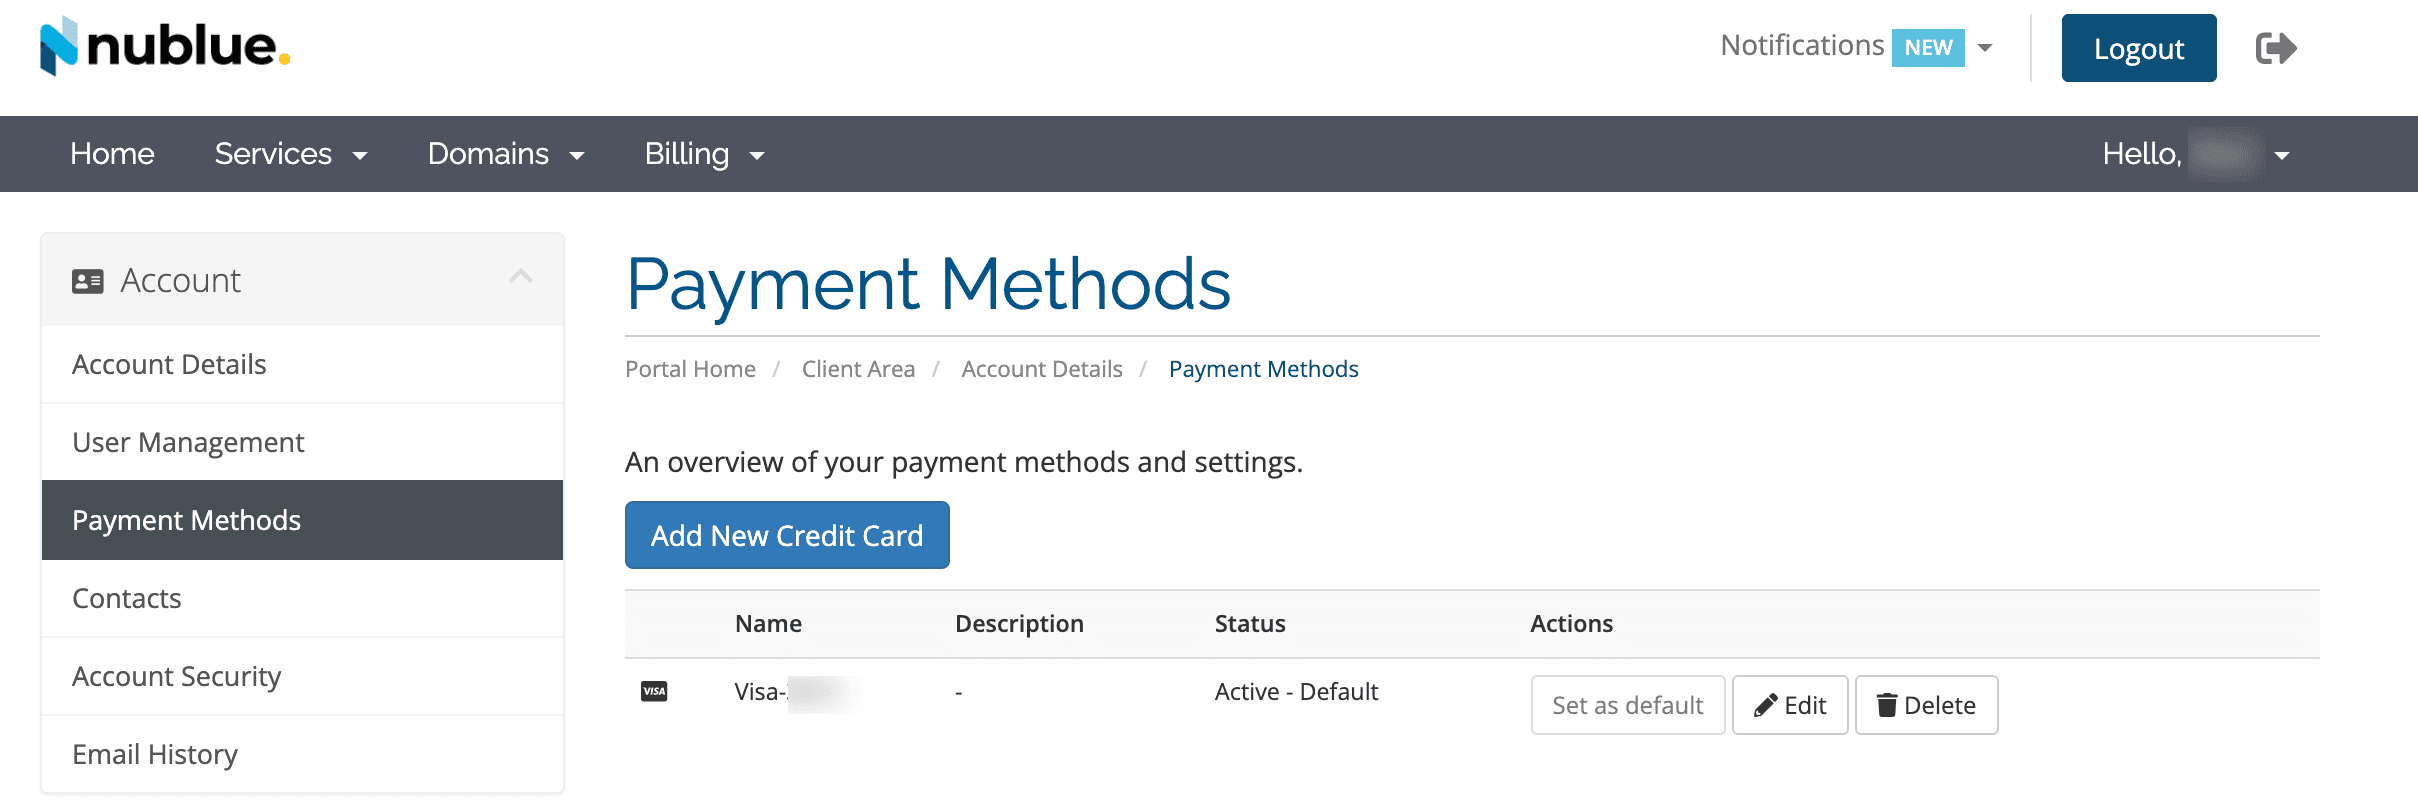Open User Management in the sidebar
The width and height of the screenshot is (2418, 806).
[x=302, y=442]
